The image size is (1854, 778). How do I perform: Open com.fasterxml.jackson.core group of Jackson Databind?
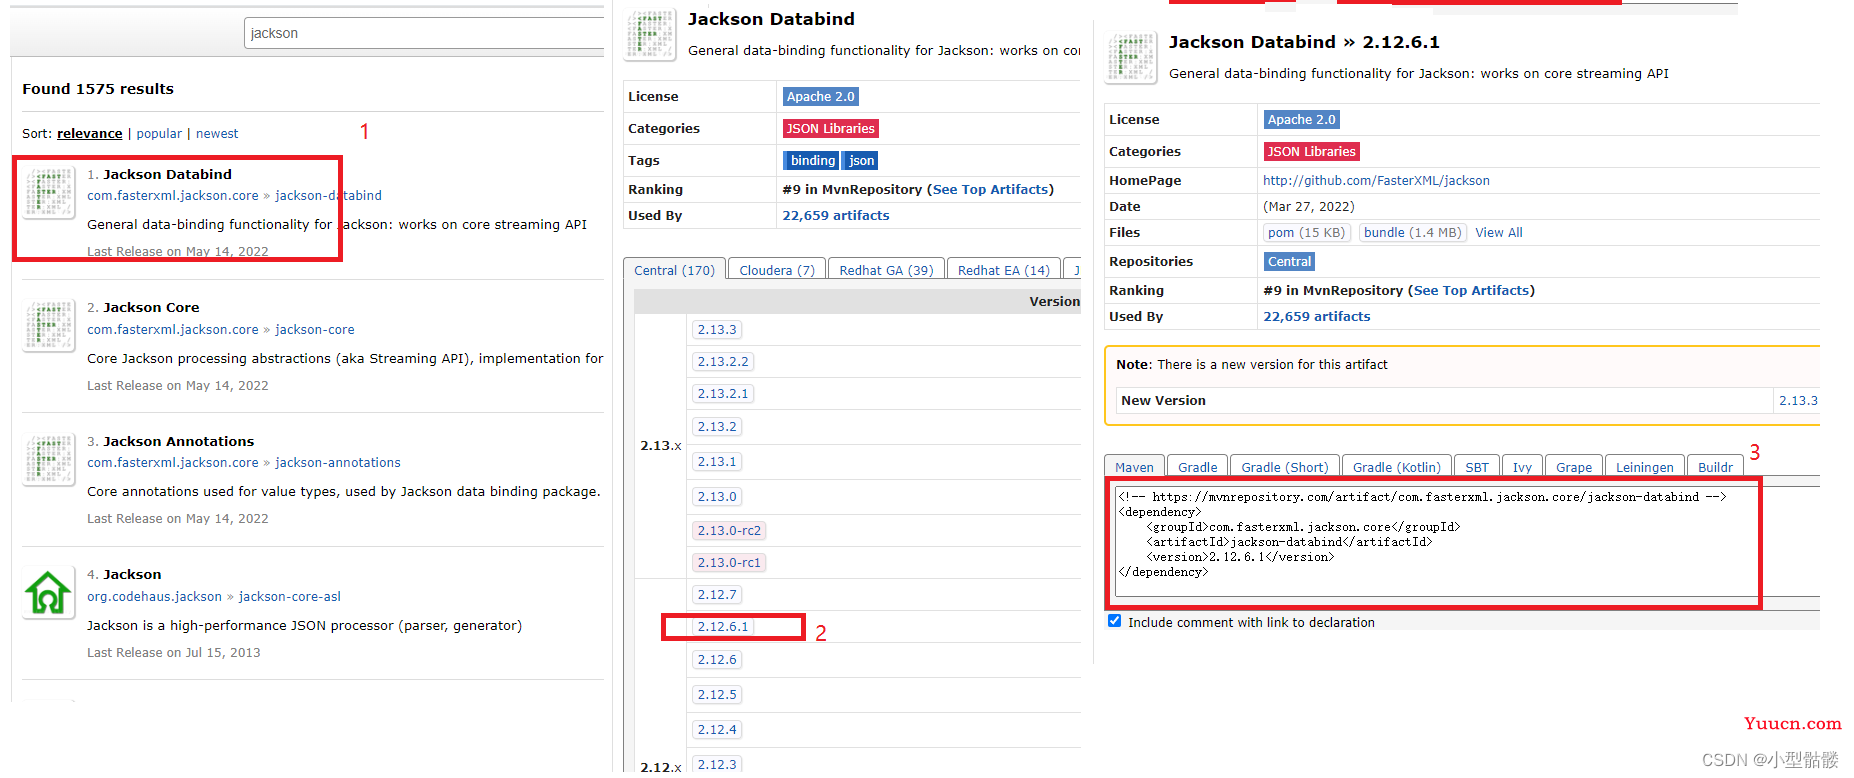[x=173, y=196]
